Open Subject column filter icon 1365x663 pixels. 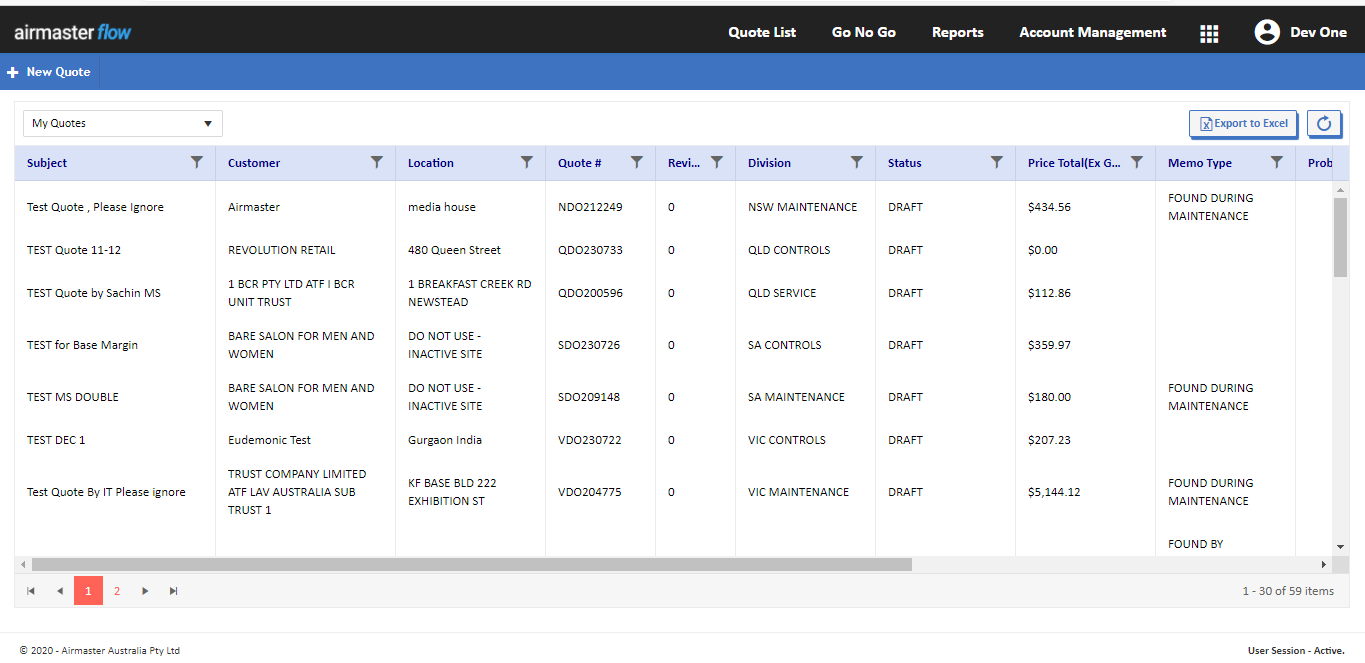[197, 162]
